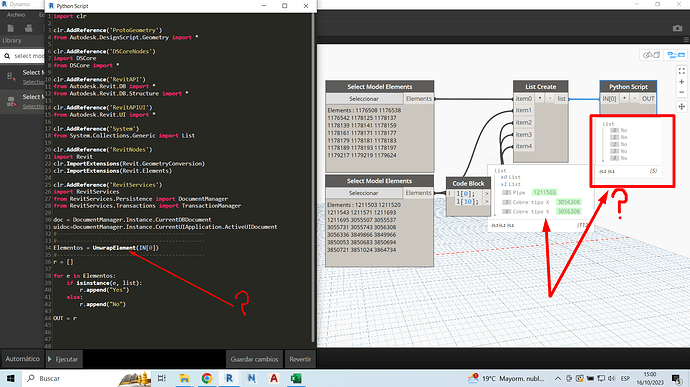Click the Elements output port of lower selection node
The width and height of the screenshot is (690, 387).
tap(418, 193)
